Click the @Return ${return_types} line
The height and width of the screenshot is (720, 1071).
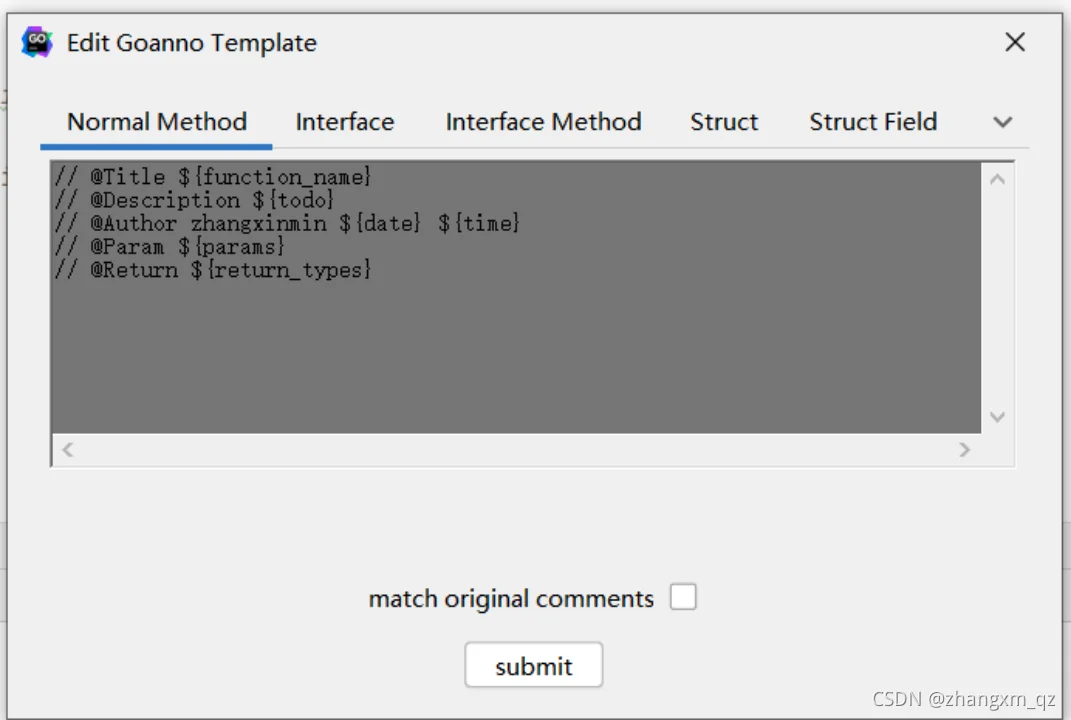[213, 270]
